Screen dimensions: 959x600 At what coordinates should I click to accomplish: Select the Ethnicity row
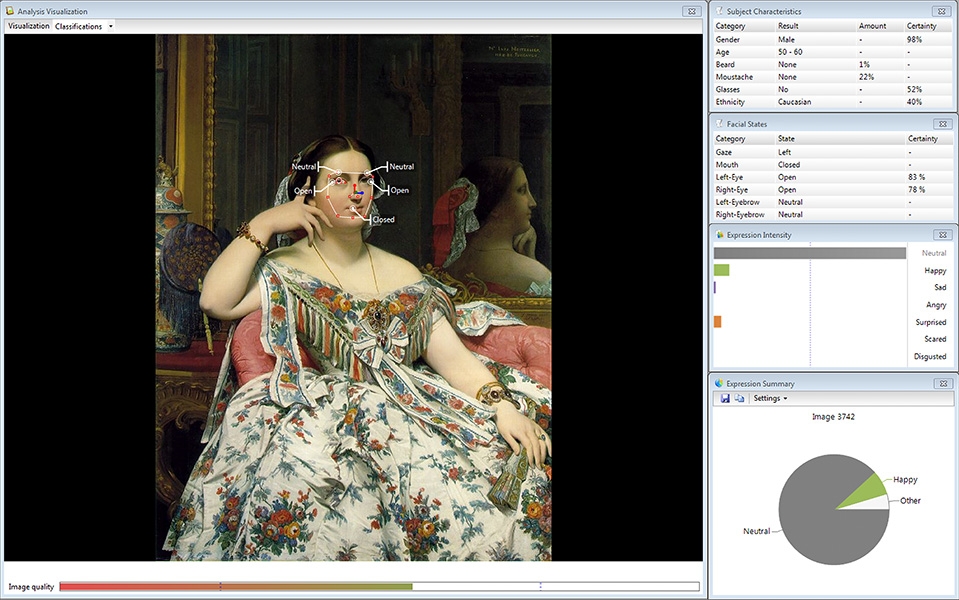833,102
